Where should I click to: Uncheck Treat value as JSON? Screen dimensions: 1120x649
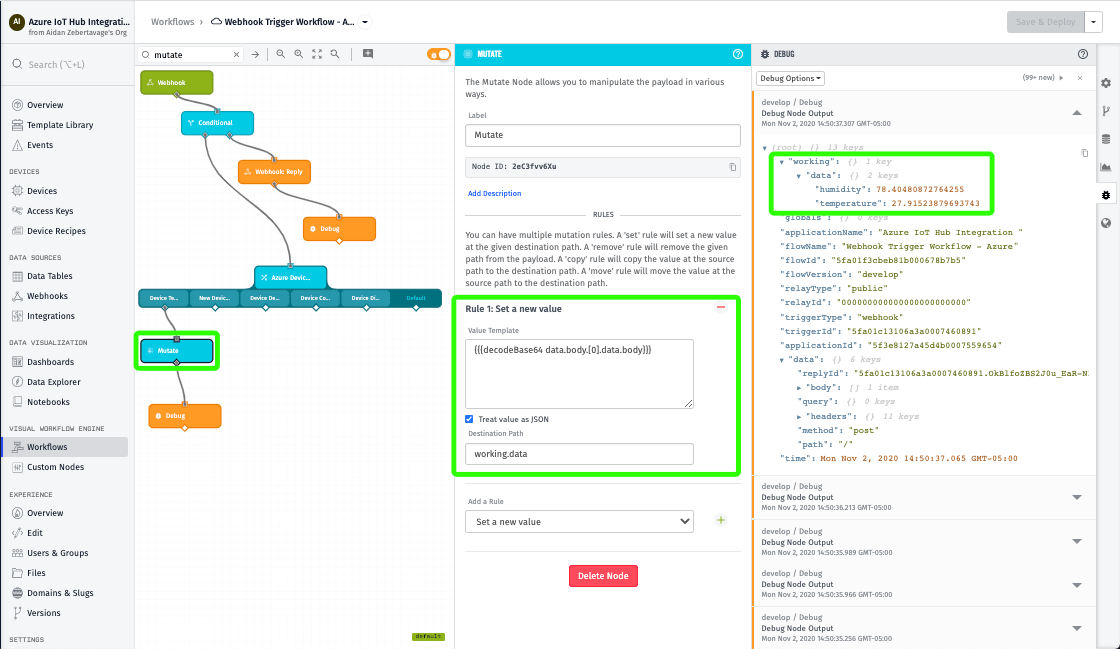coord(470,419)
